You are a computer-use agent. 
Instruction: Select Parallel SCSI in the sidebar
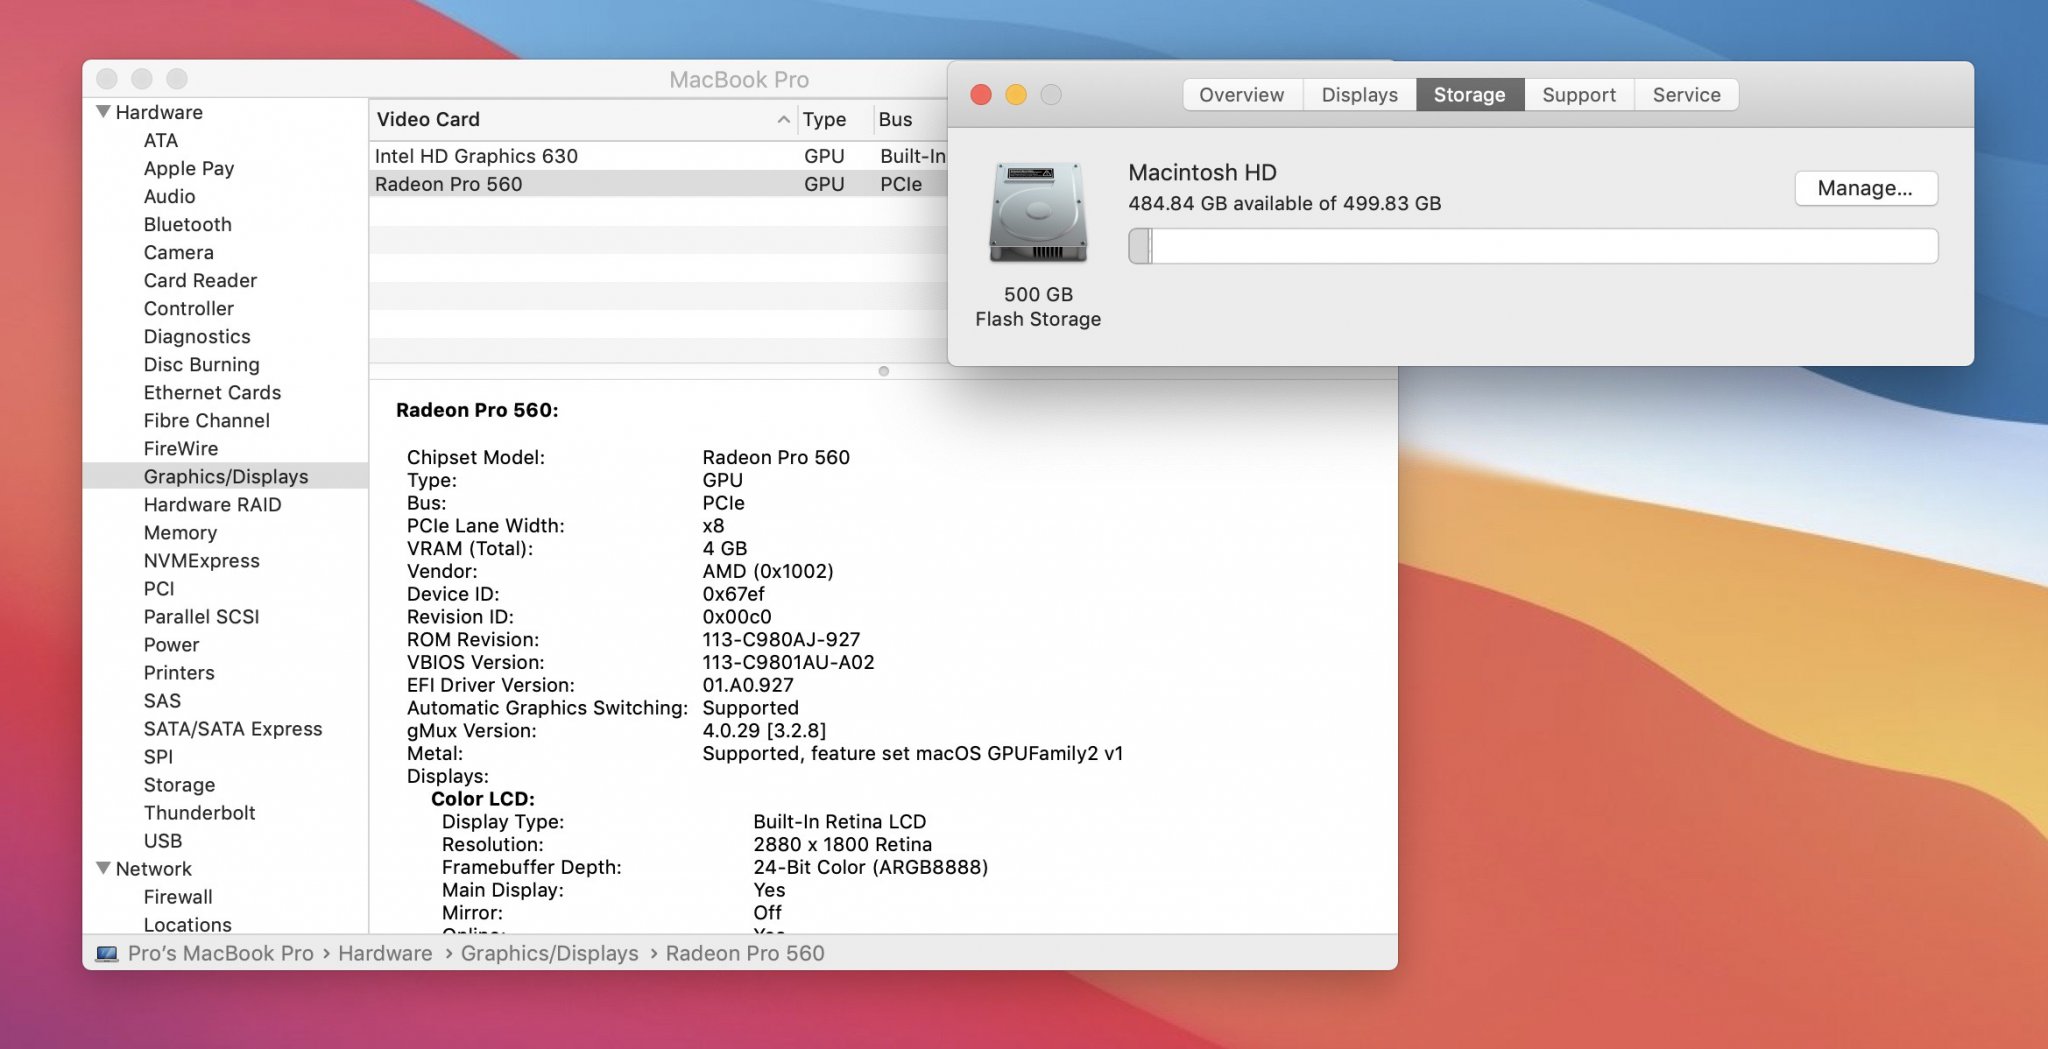tap(201, 616)
